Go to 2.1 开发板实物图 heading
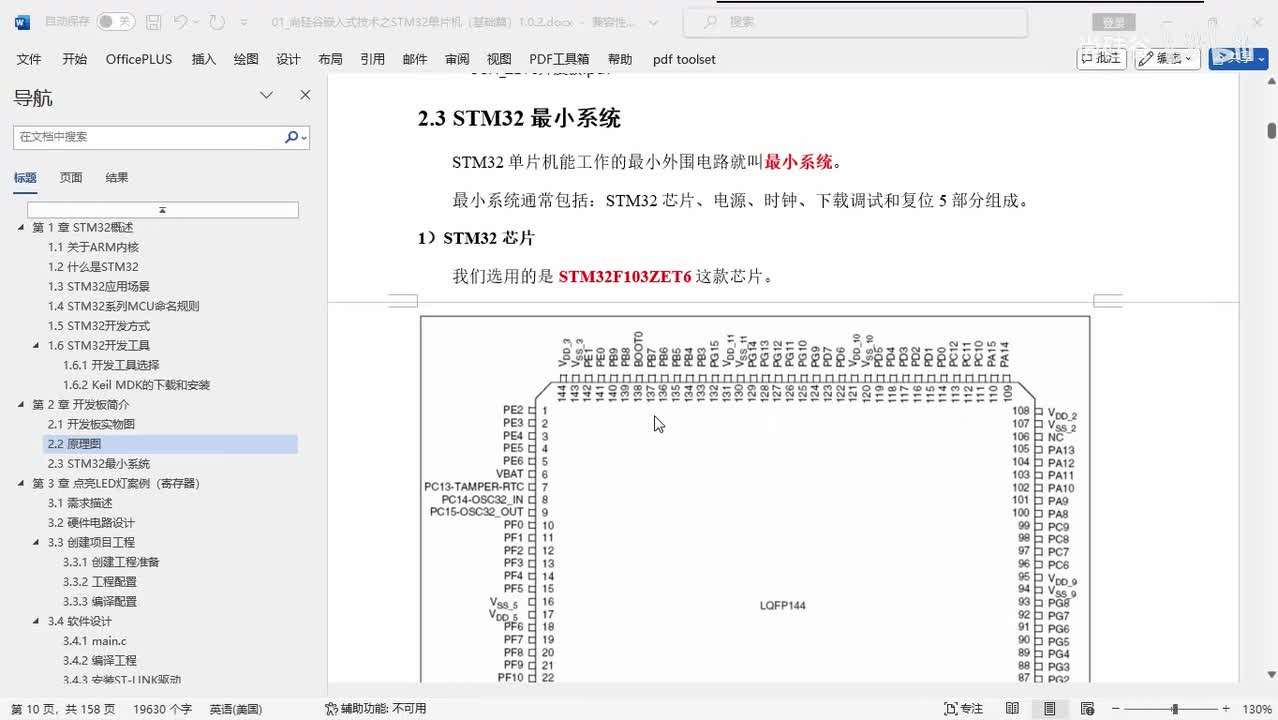The width and height of the screenshot is (1278, 720). point(91,424)
